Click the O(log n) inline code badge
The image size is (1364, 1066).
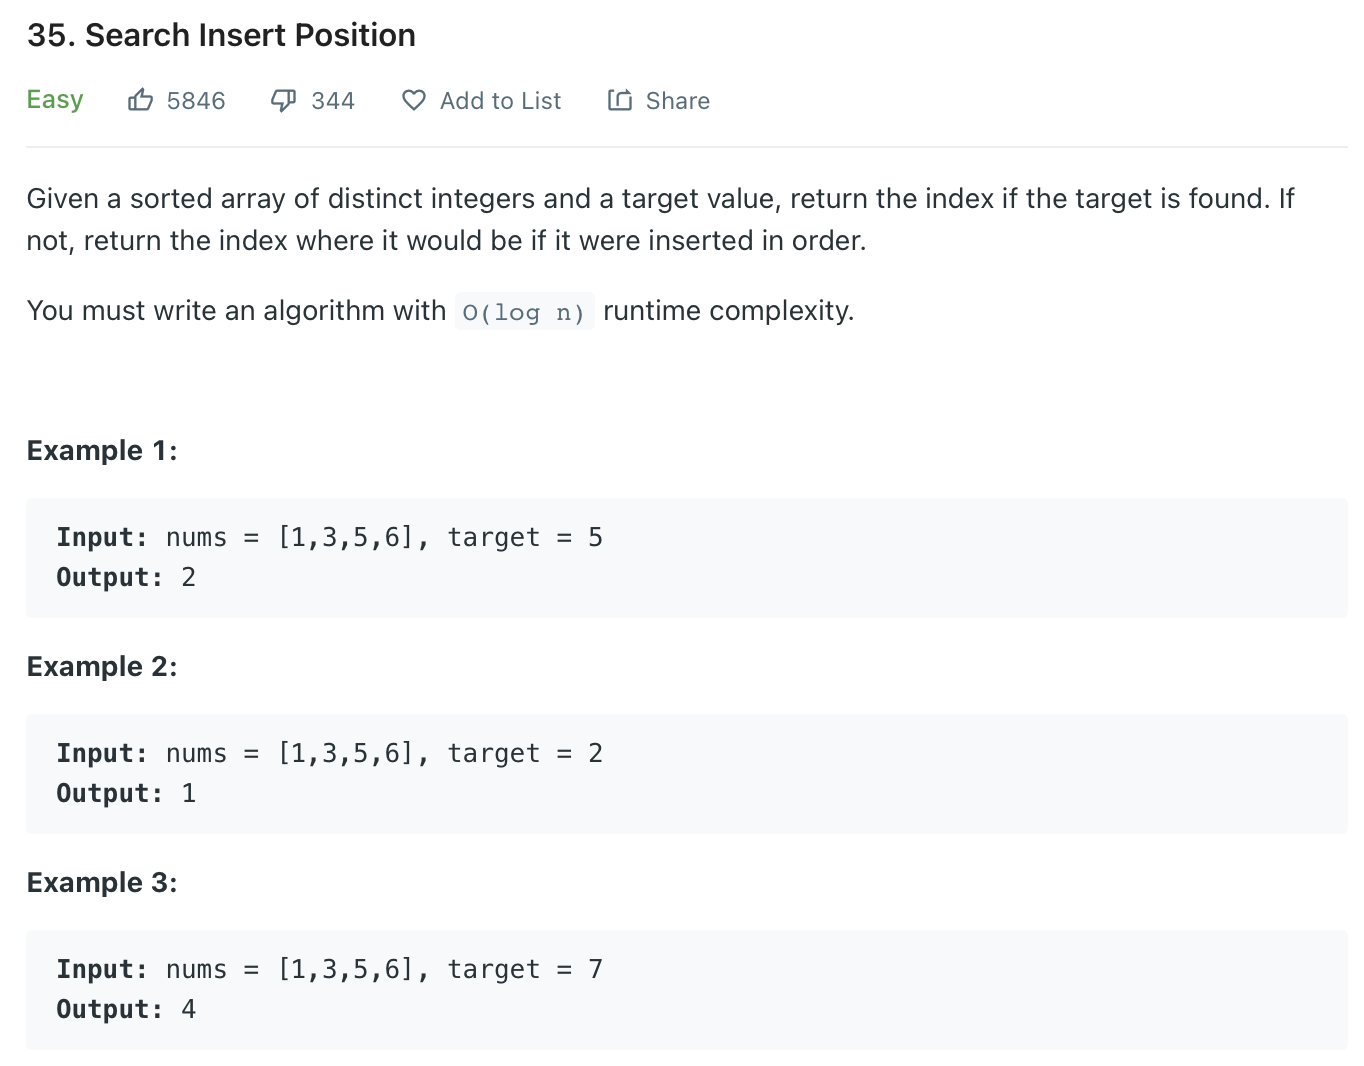coord(524,311)
